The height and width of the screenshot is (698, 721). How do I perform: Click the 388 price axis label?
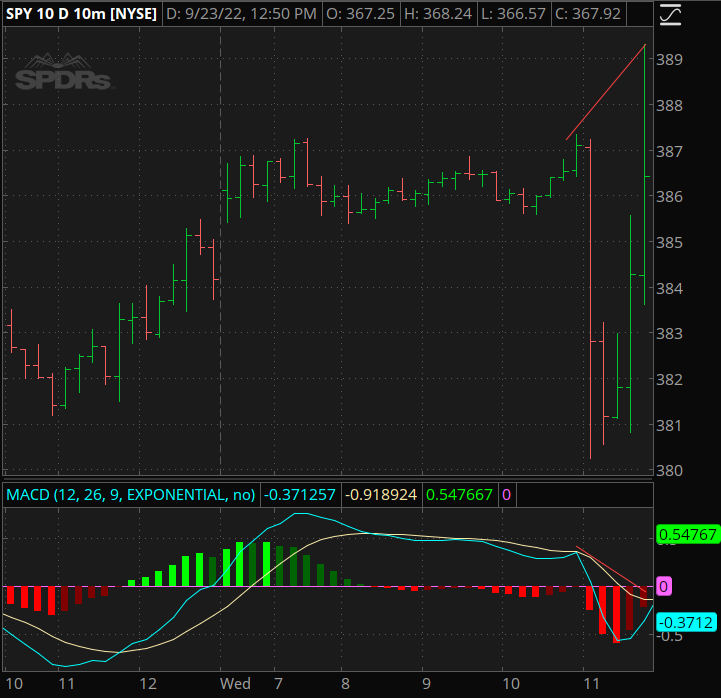669,106
